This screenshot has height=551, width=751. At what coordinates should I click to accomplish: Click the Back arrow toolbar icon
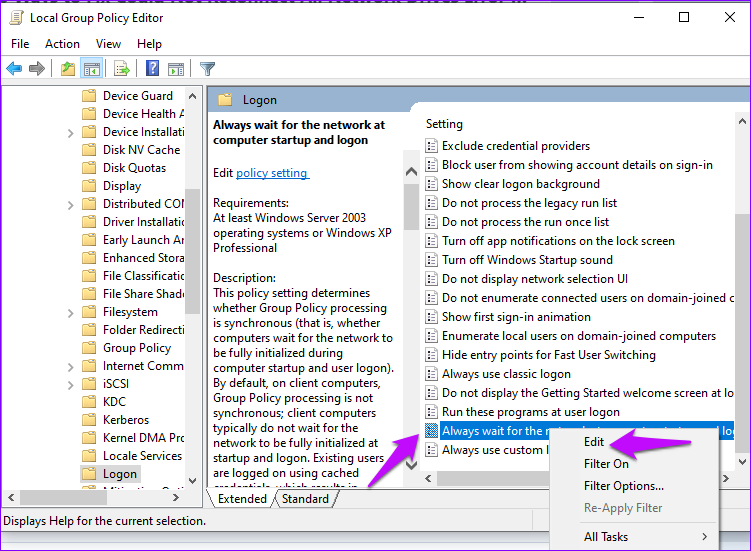14,69
